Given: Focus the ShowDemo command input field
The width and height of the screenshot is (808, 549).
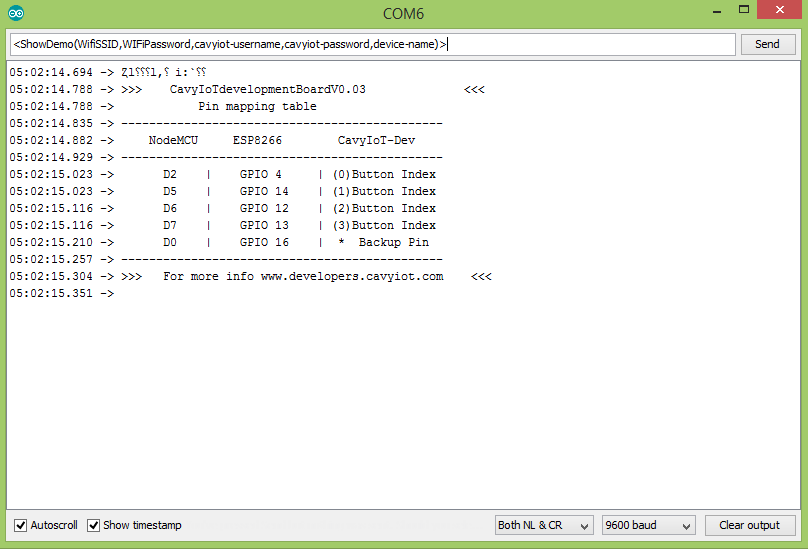Looking at the screenshot, I should 372,44.
